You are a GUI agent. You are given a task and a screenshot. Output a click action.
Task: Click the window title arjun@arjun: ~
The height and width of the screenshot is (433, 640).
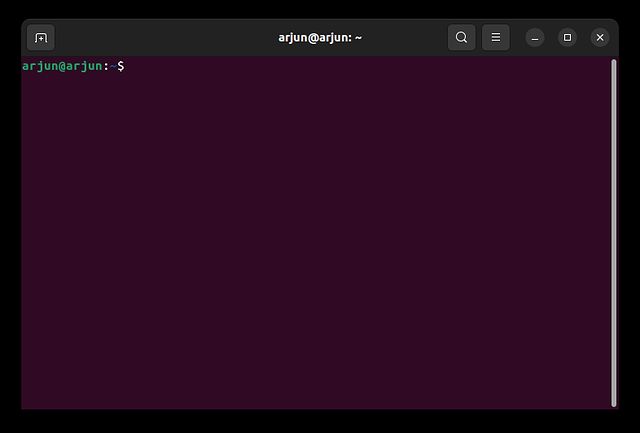click(x=320, y=38)
